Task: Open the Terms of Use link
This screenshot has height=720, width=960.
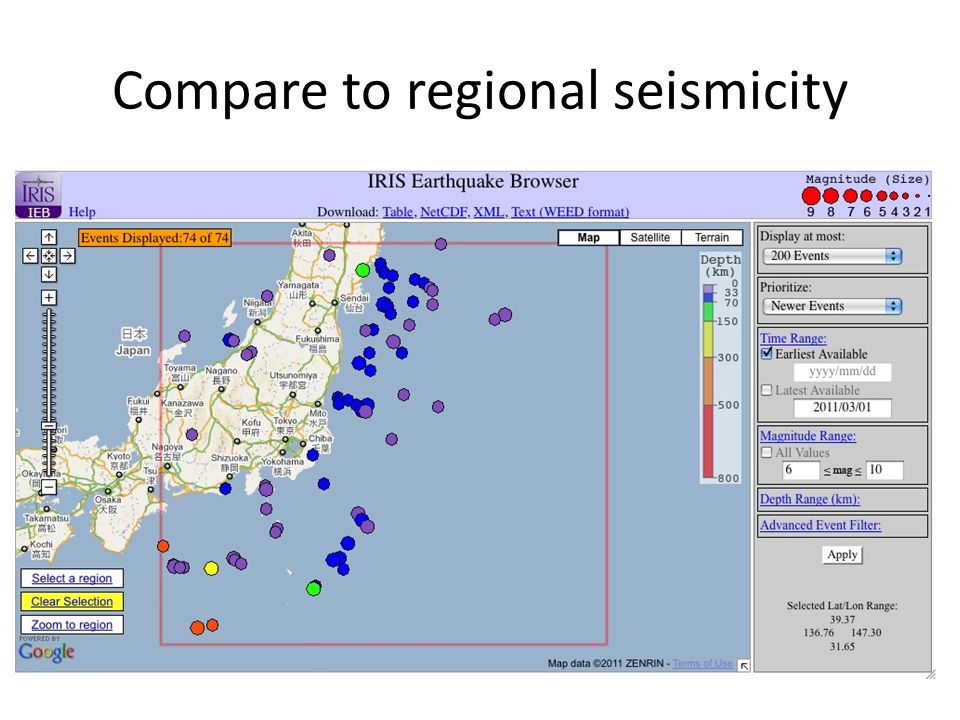Action: click(702, 663)
